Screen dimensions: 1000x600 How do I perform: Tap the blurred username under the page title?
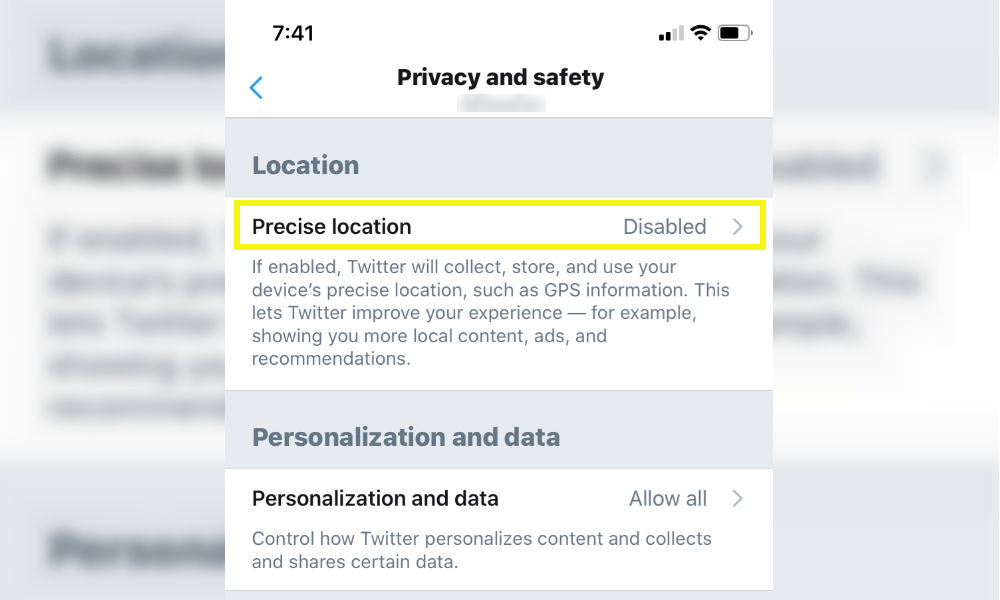(x=500, y=103)
